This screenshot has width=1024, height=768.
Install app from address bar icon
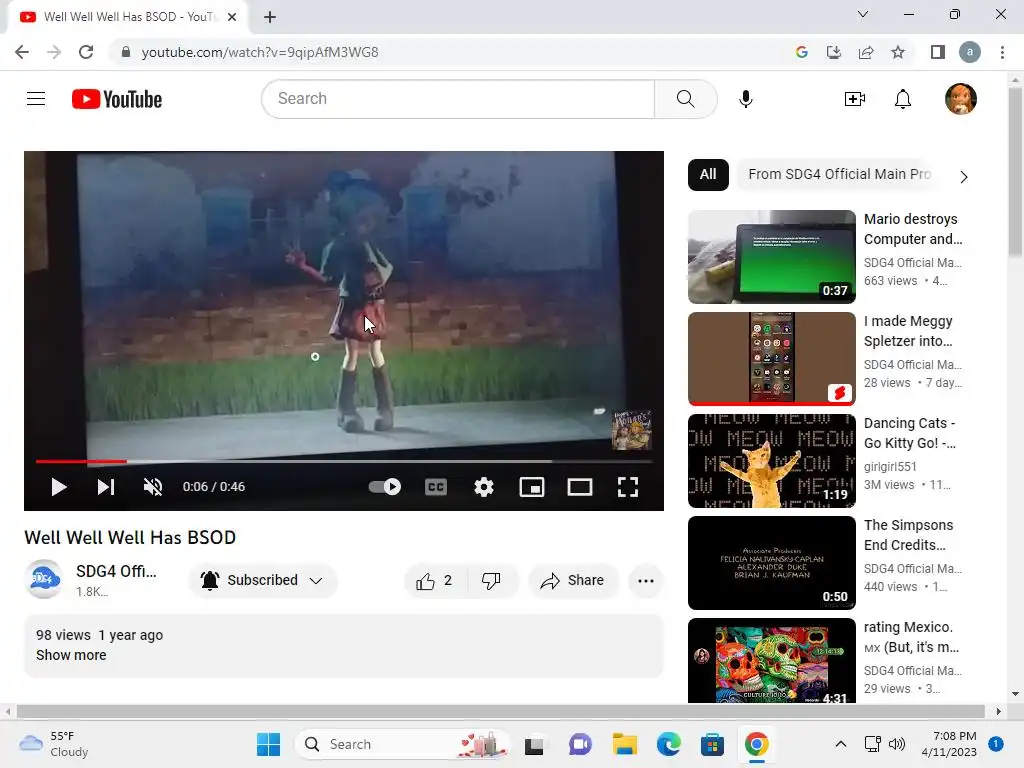coord(833,52)
